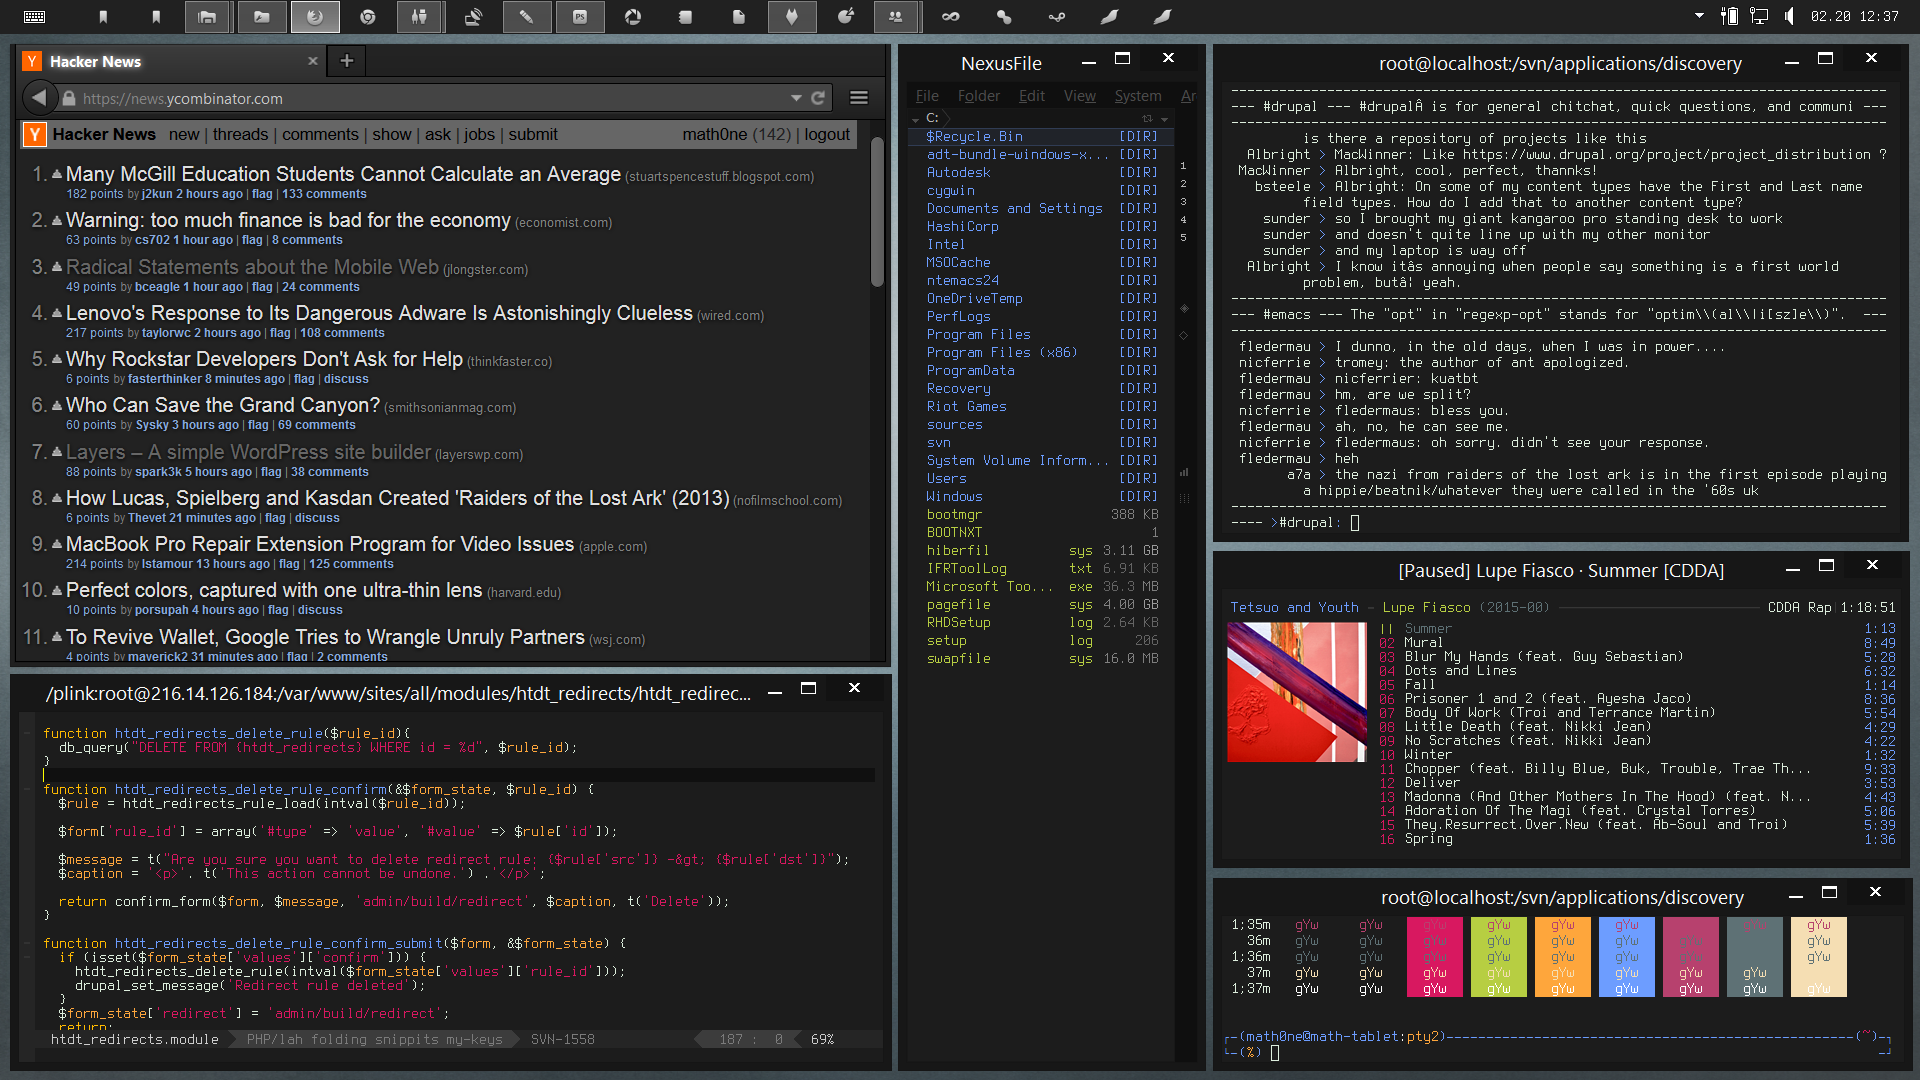Click the volume speaker icon in system tray

(x=1789, y=16)
